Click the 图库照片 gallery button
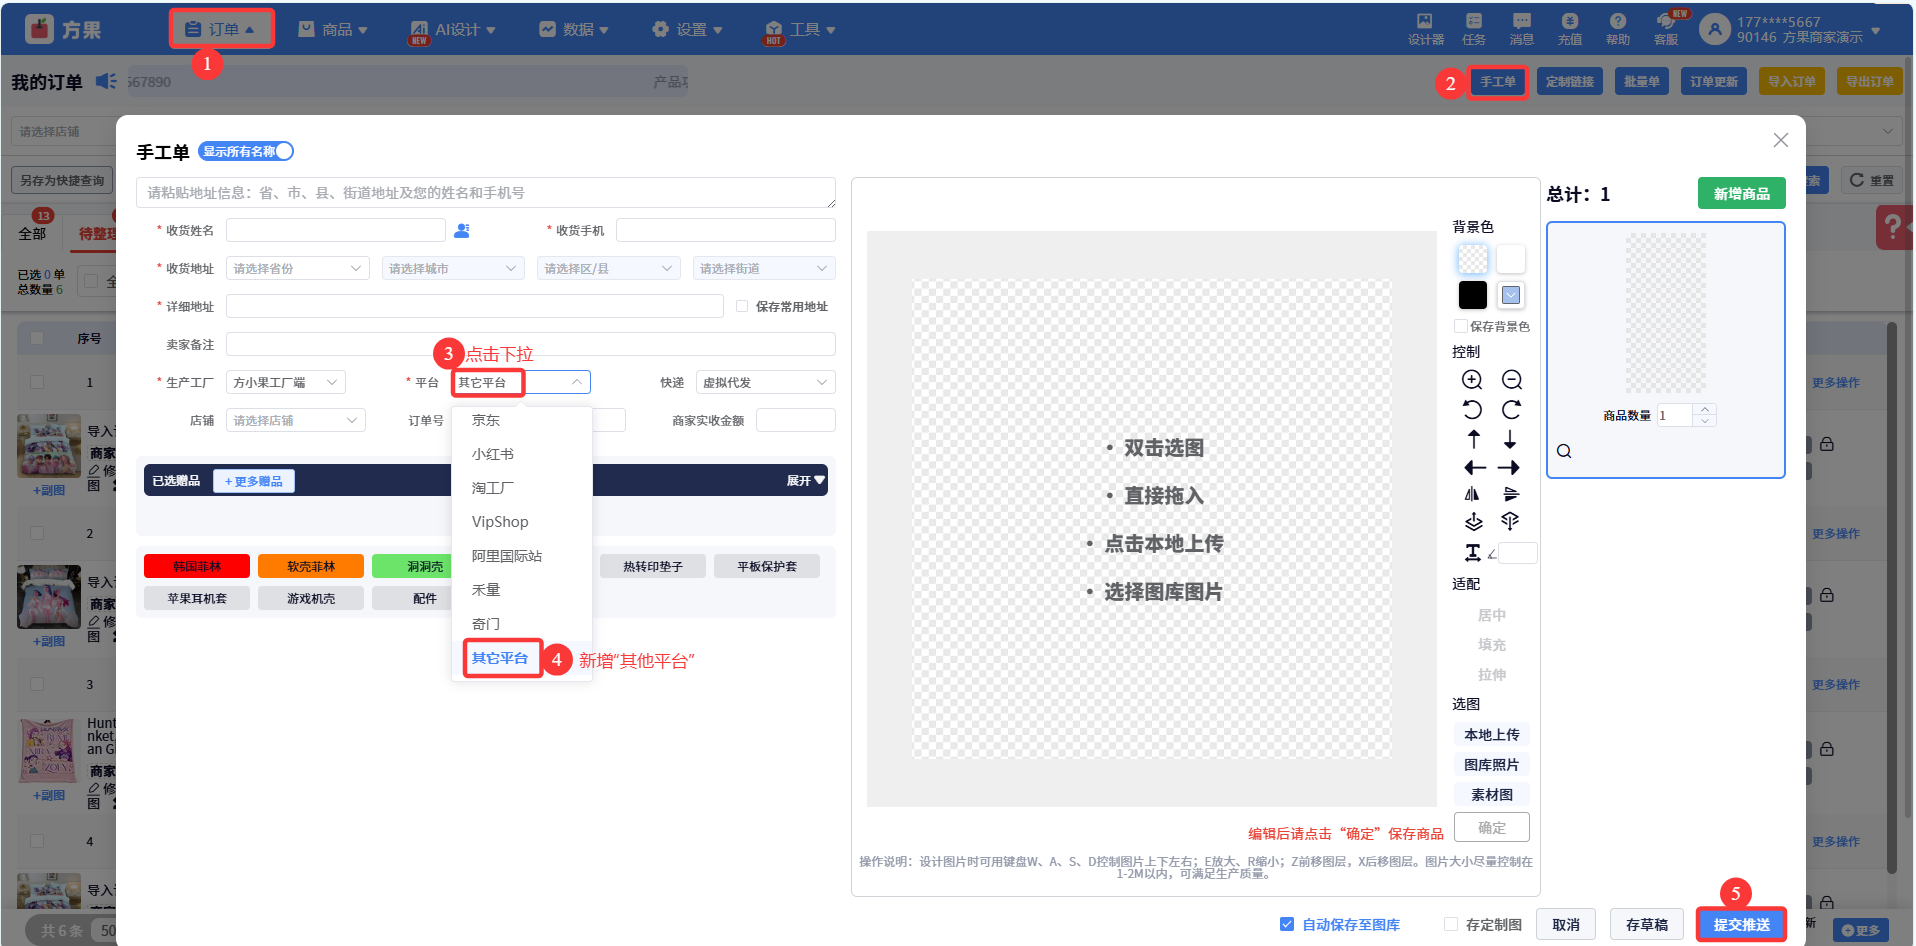 point(1492,765)
